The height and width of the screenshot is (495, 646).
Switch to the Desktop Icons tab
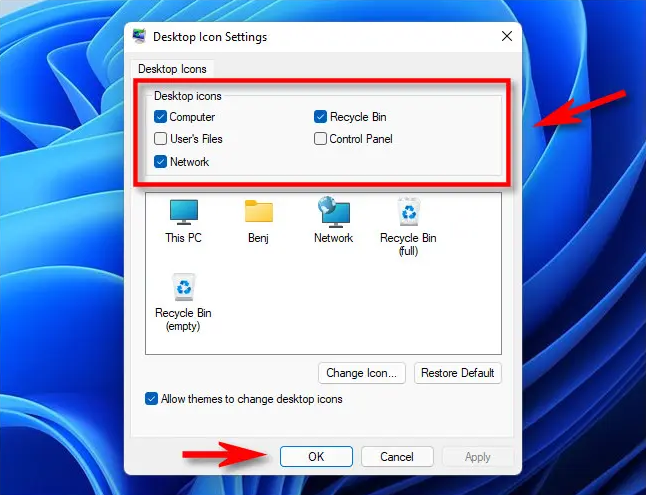pyautogui.click(x=172, y=69)
